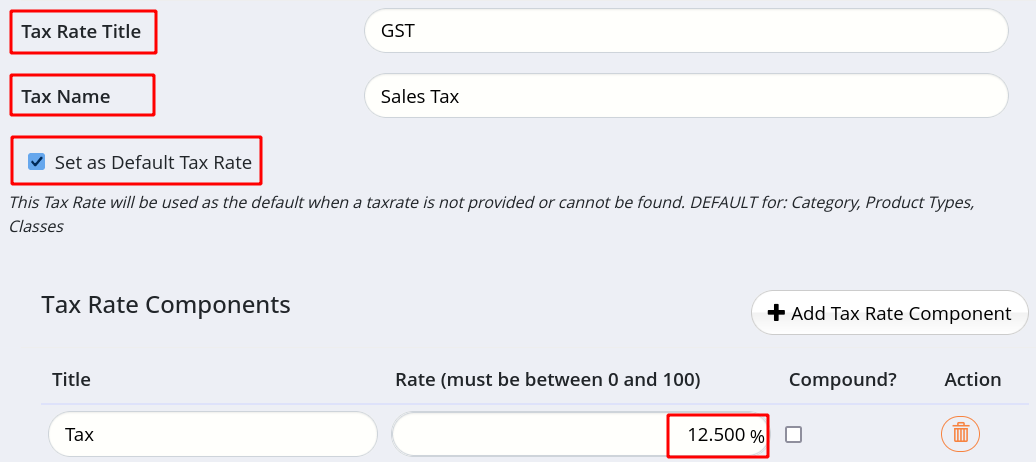The image size is (1036, 462).
Task: Click empty area left of 12.500 in rate box
Action: 529,434
